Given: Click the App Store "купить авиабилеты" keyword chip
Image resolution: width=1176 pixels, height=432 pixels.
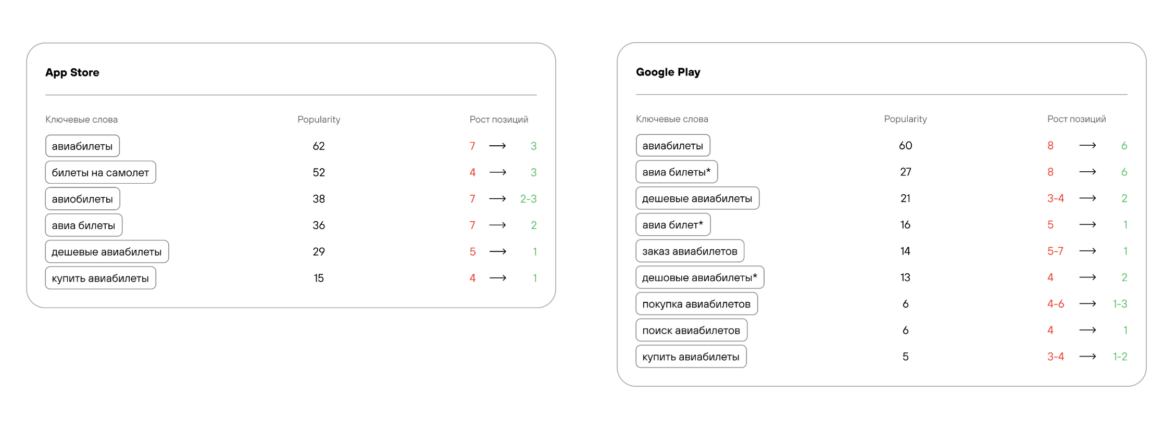Looking at the screenshot, I should [x=100, y=278].
